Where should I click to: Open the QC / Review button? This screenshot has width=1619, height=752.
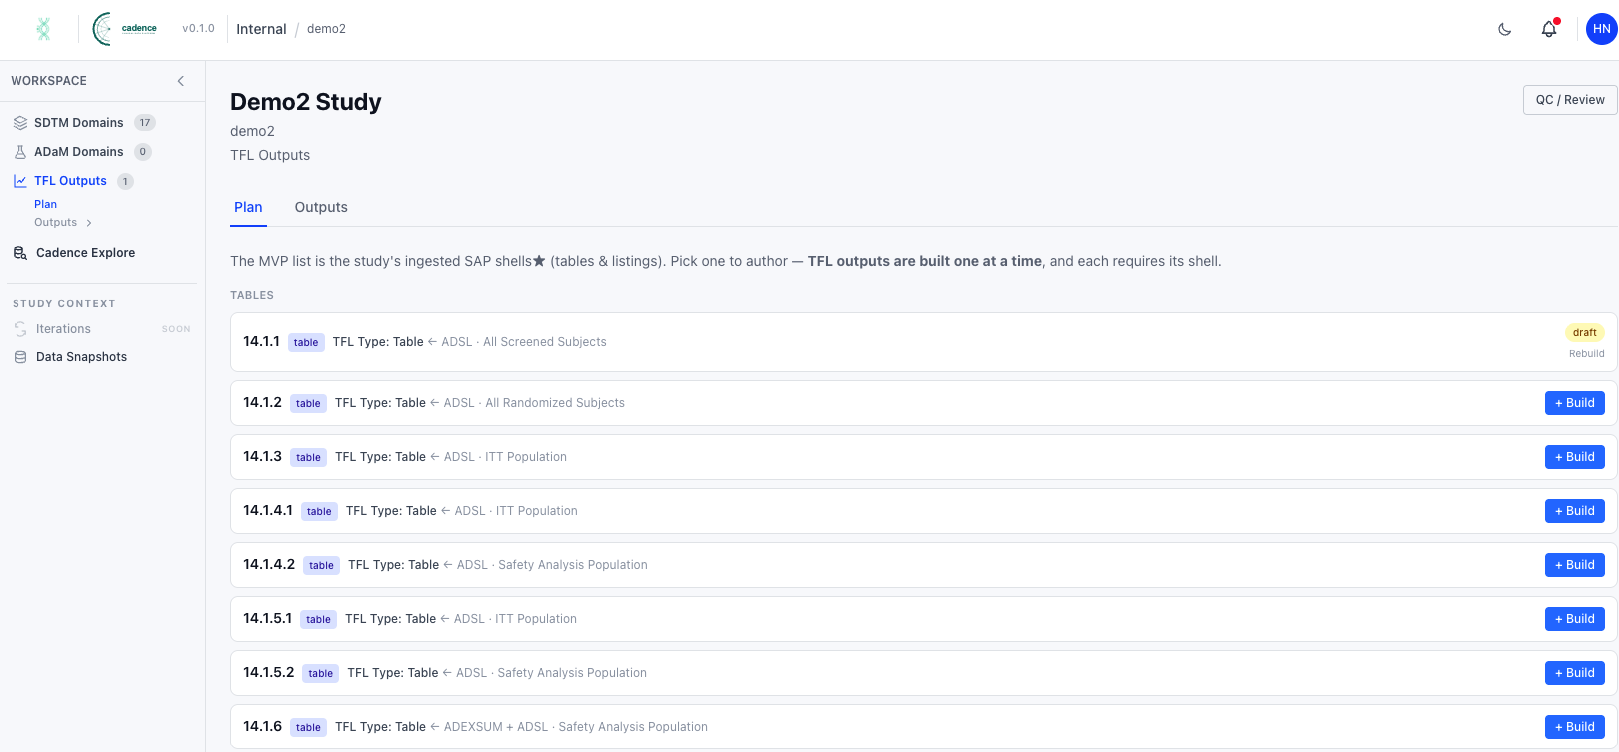1570,100
